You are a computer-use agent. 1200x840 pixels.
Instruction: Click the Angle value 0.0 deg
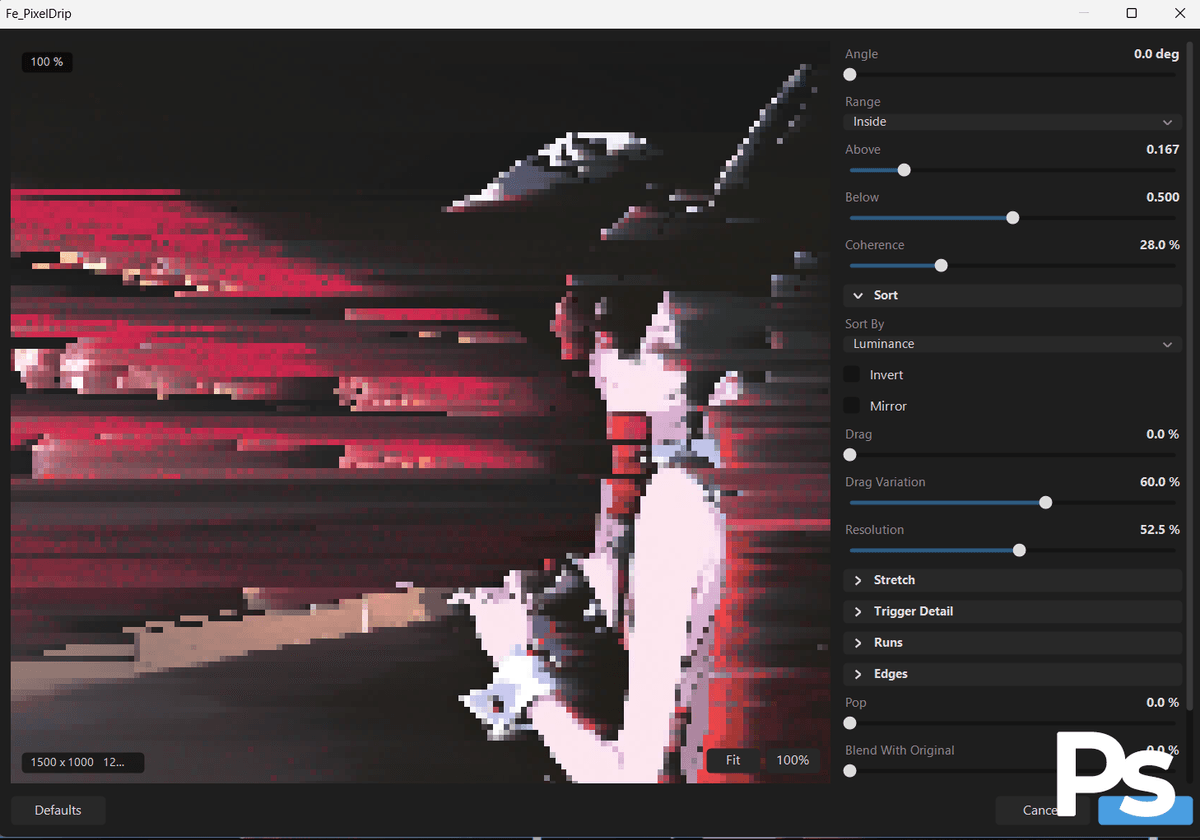point(1156,54)
